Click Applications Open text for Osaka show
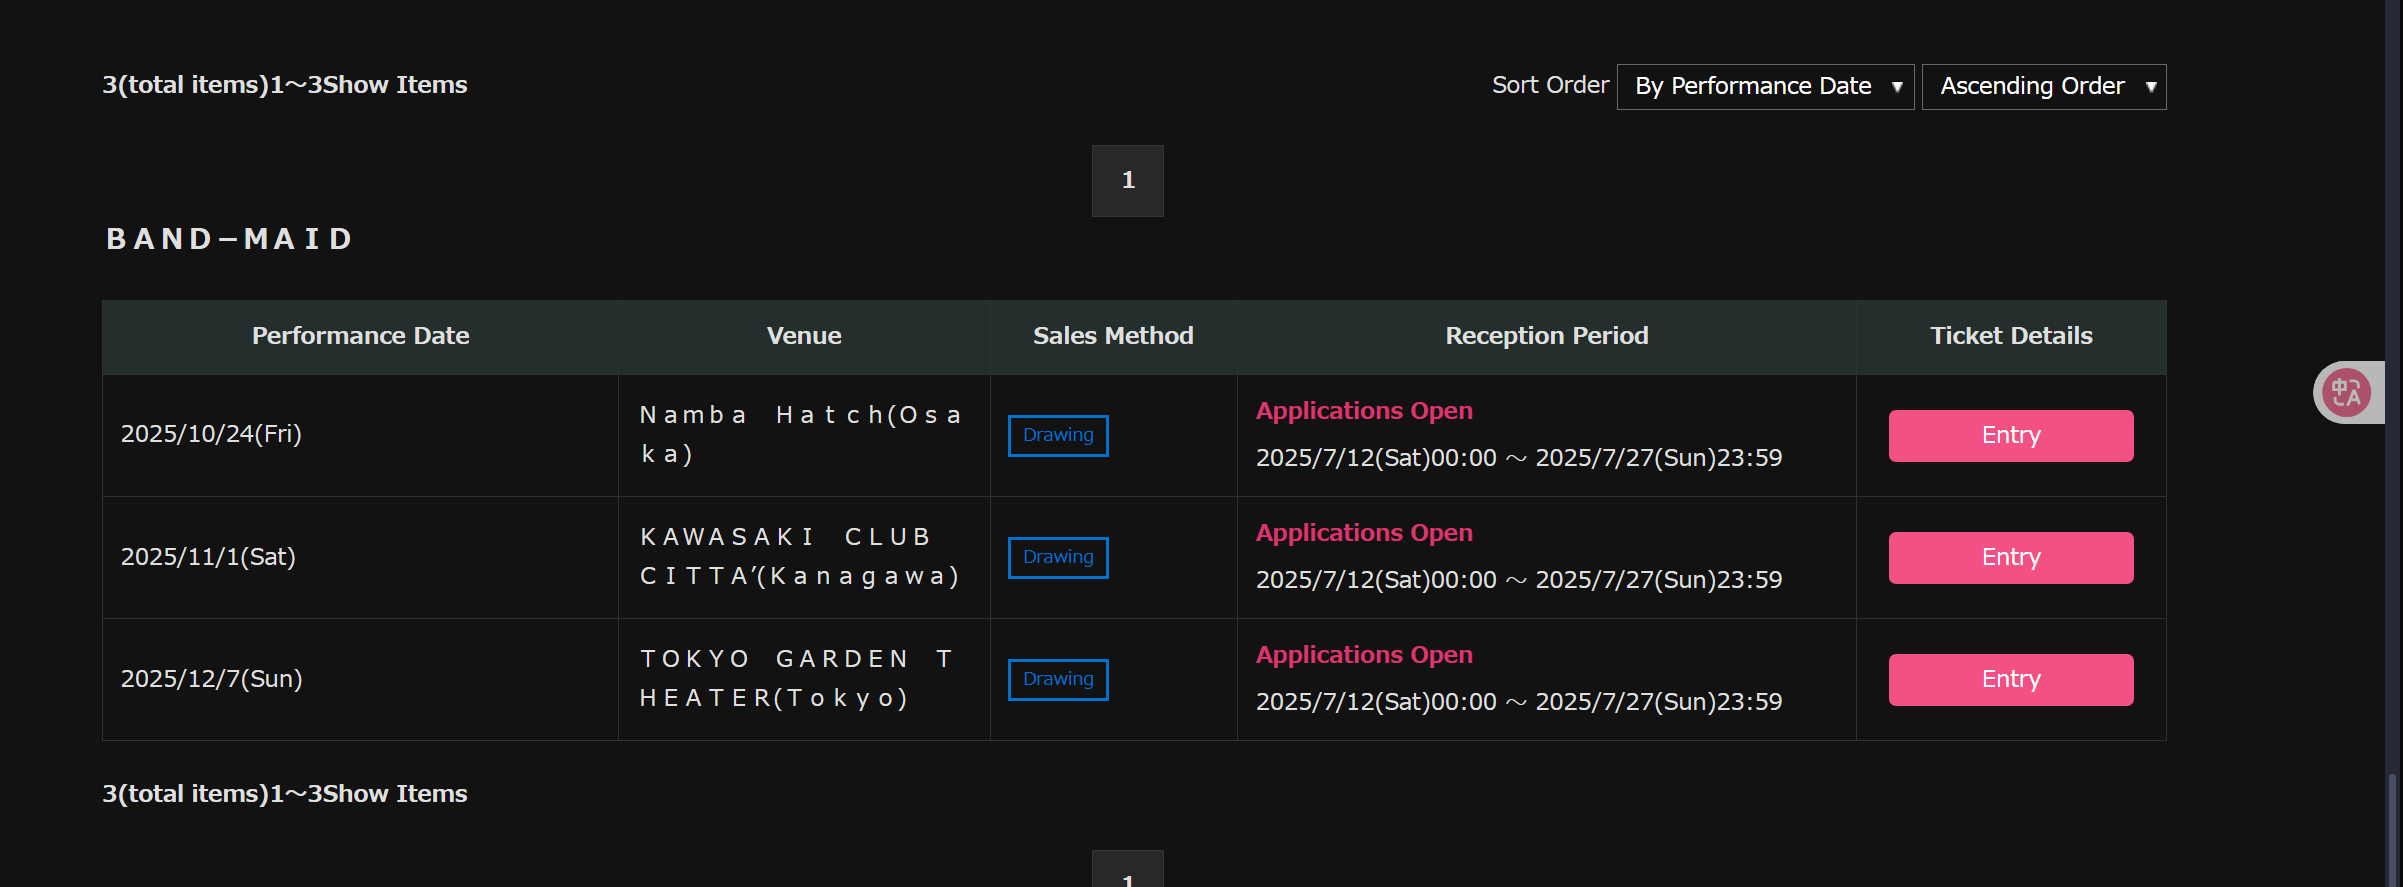The width and height of the screenshot is (2403, 887). tap(1364, 411)
